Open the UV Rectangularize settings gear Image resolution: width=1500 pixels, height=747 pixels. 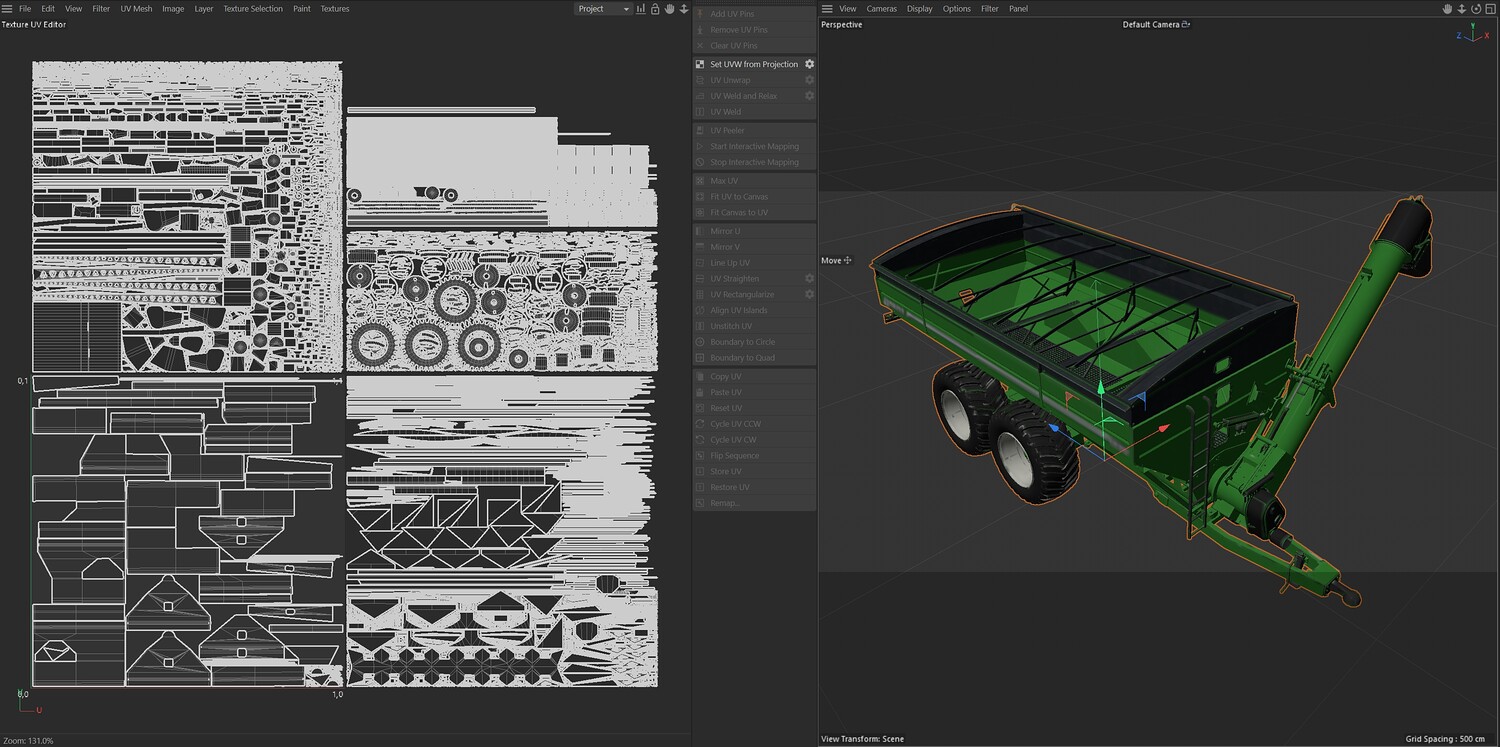coord(810,294)
